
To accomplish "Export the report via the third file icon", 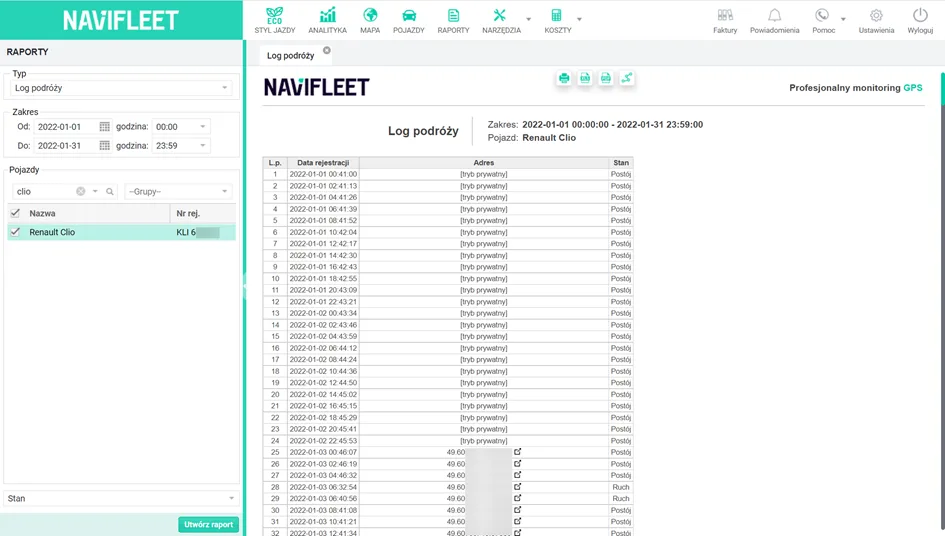I will (606, 78).
